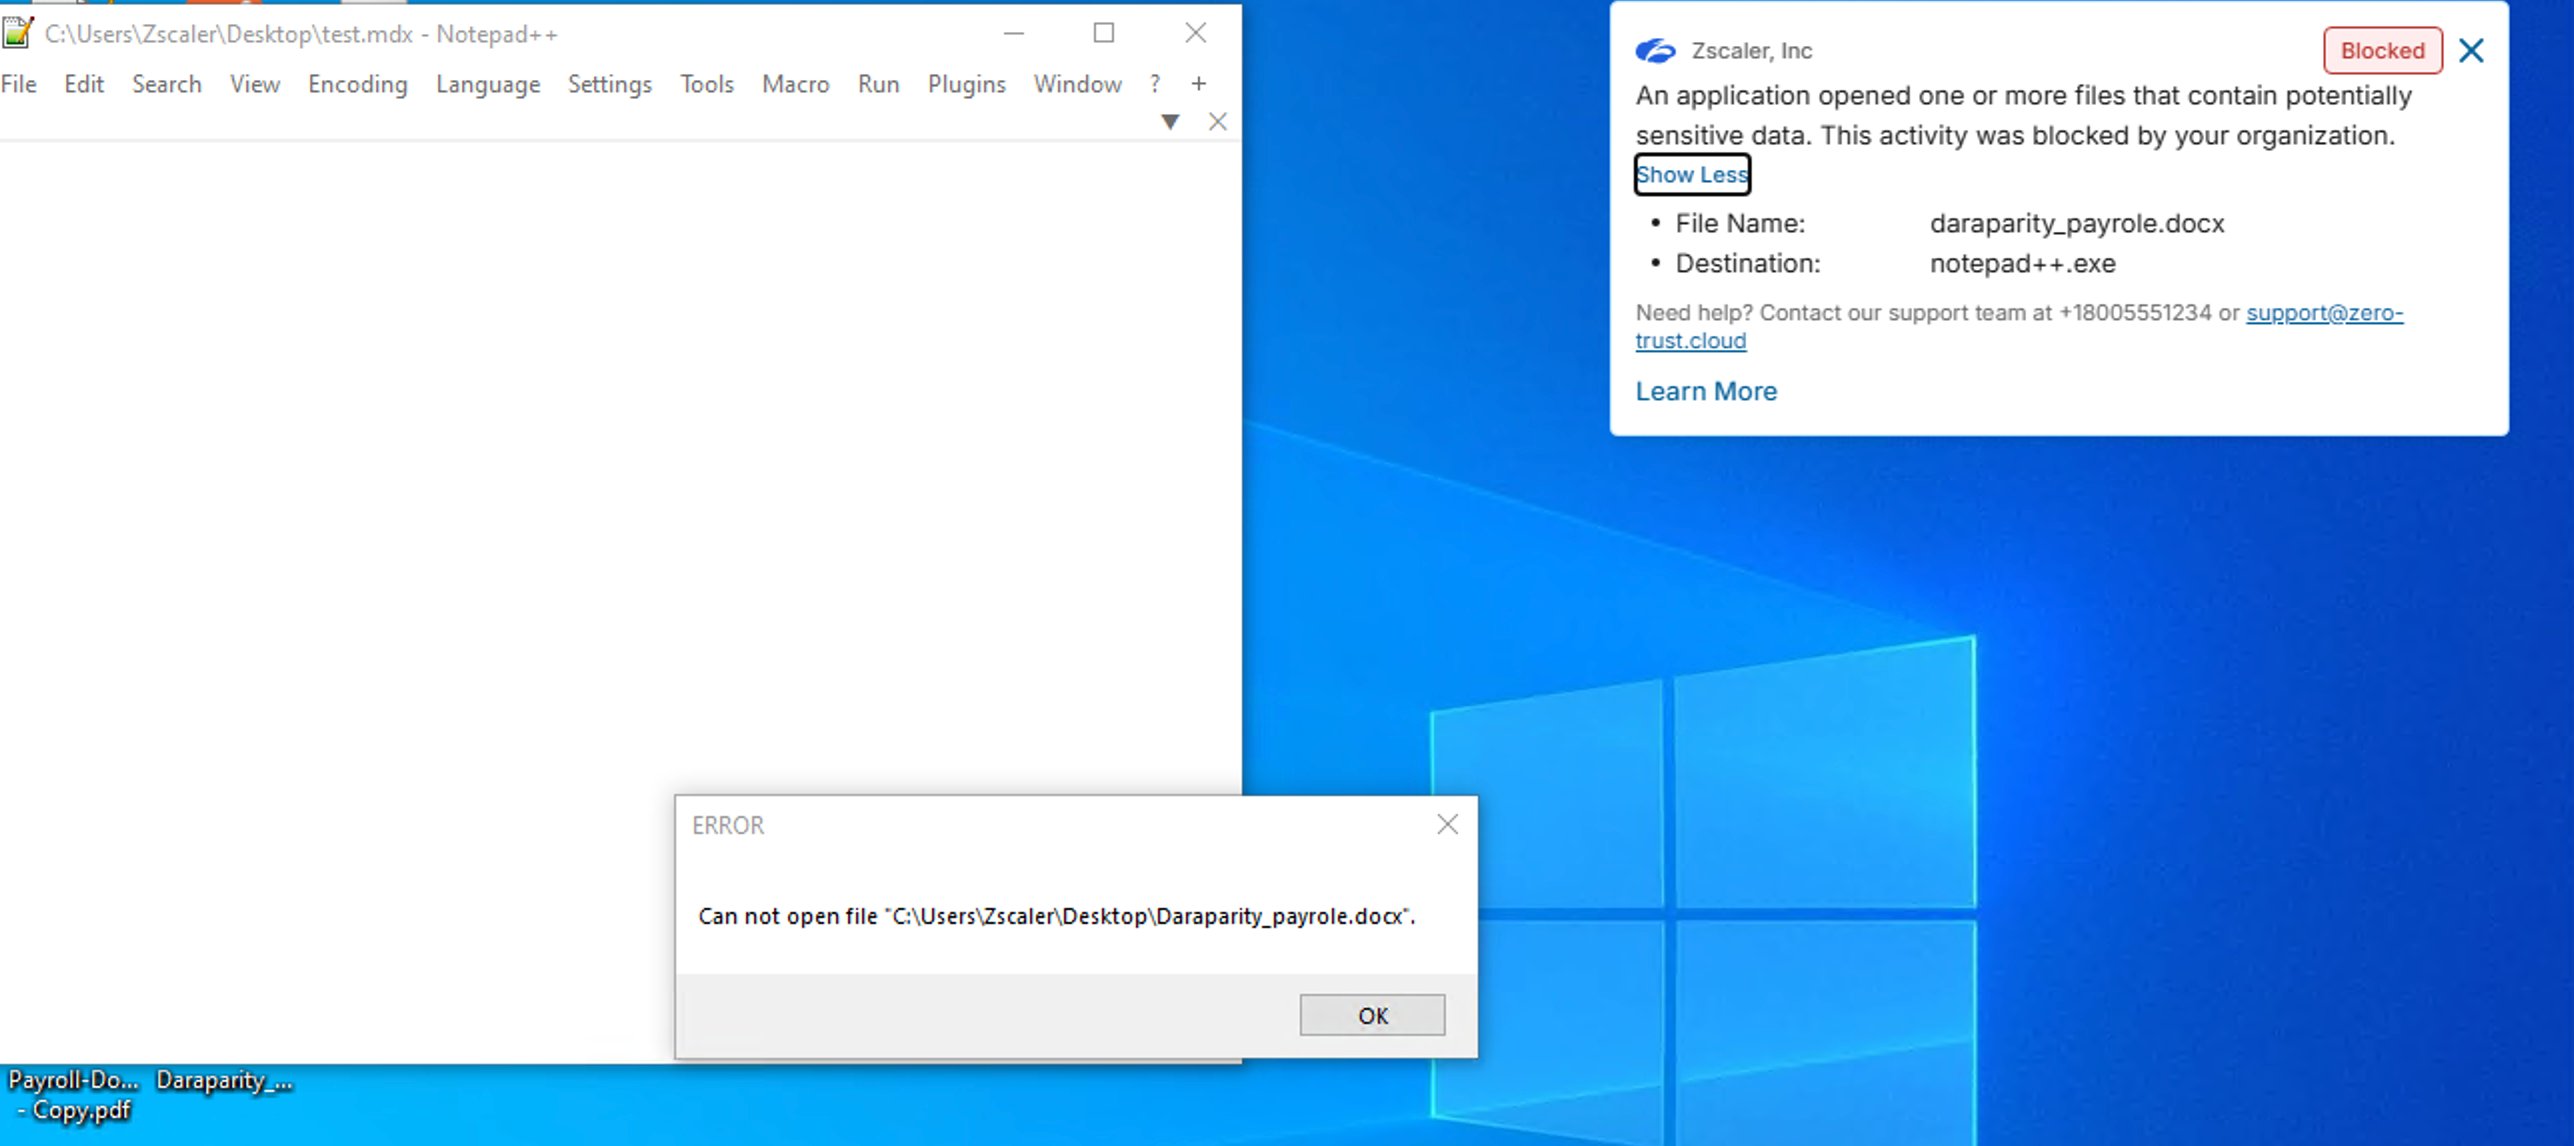Image resolution: width=2574 pixels, height=1146 pixels.
Task: Open the Plugins menu
Action: tap(967, 84)
